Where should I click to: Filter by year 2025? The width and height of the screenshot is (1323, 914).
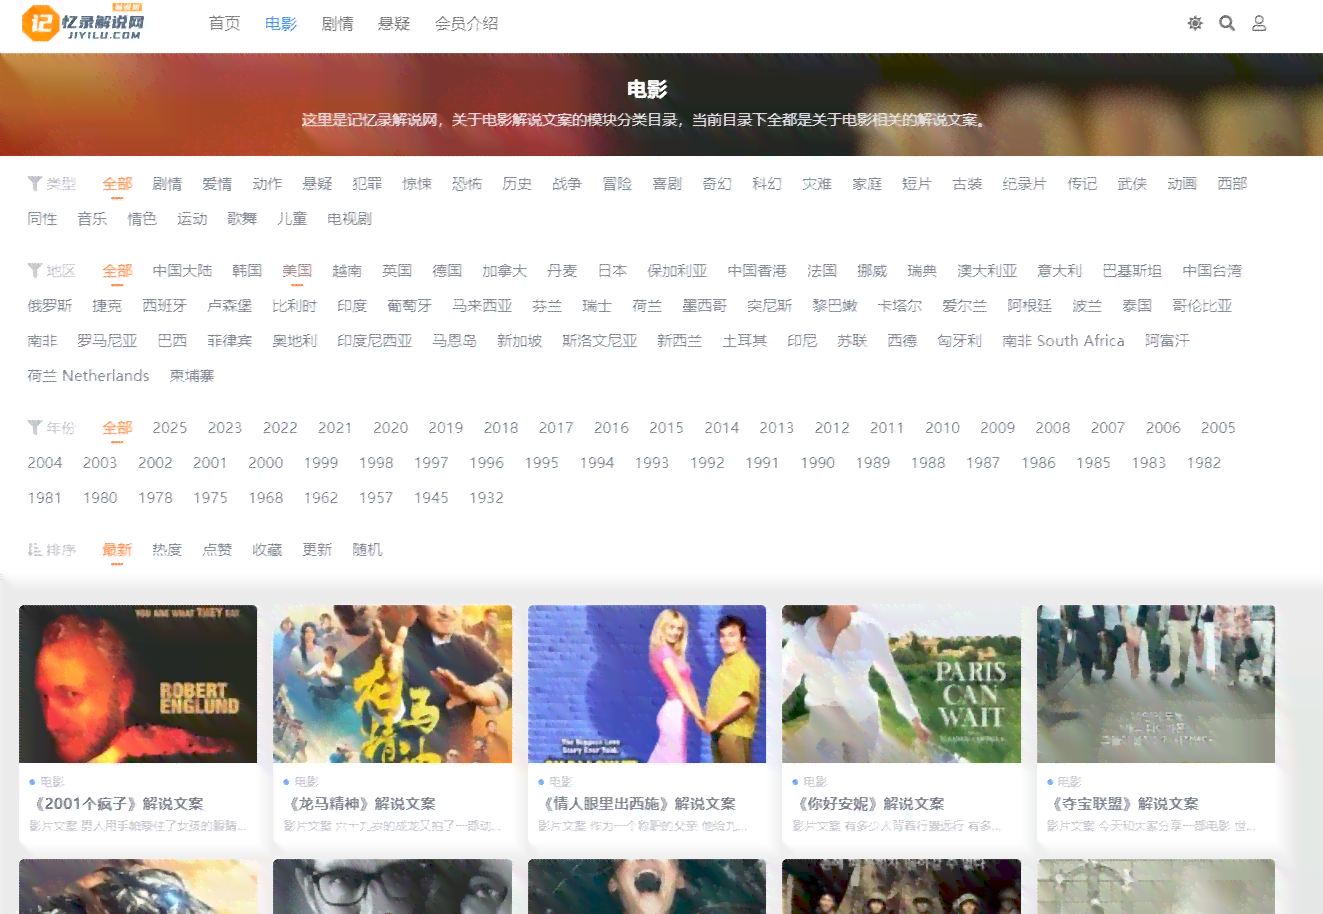pyautogui.click(x=170, y=428)
